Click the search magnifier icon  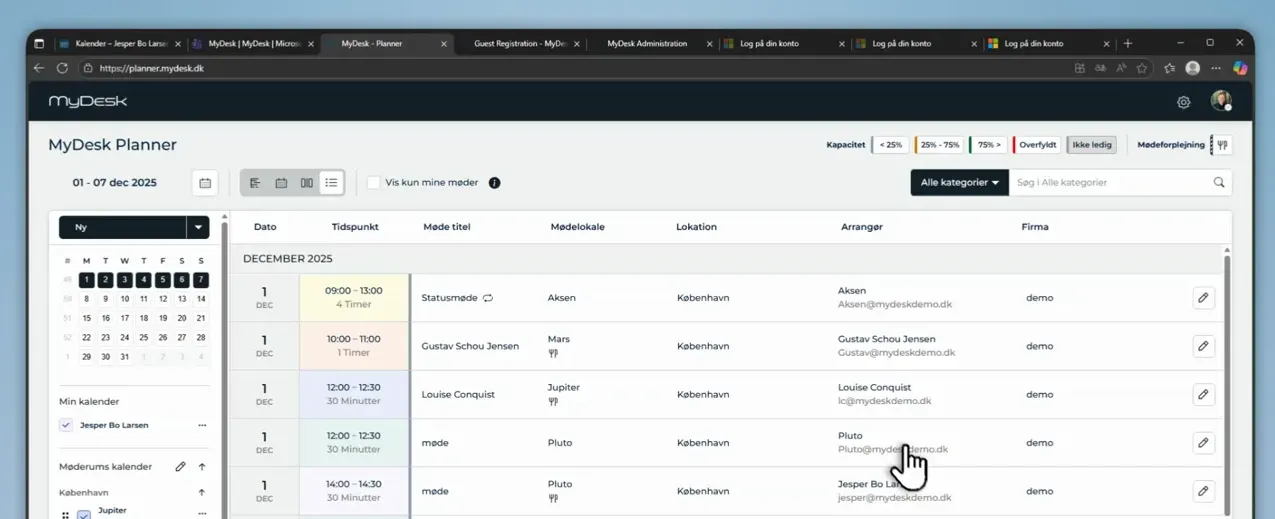coord(1219,183)
